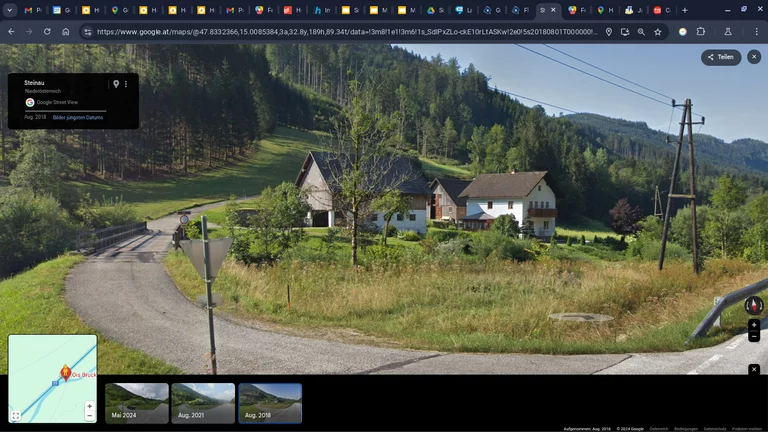Zoom in the Street View image
Viewport: 768px width, 432px height.
tap(754, 325)
